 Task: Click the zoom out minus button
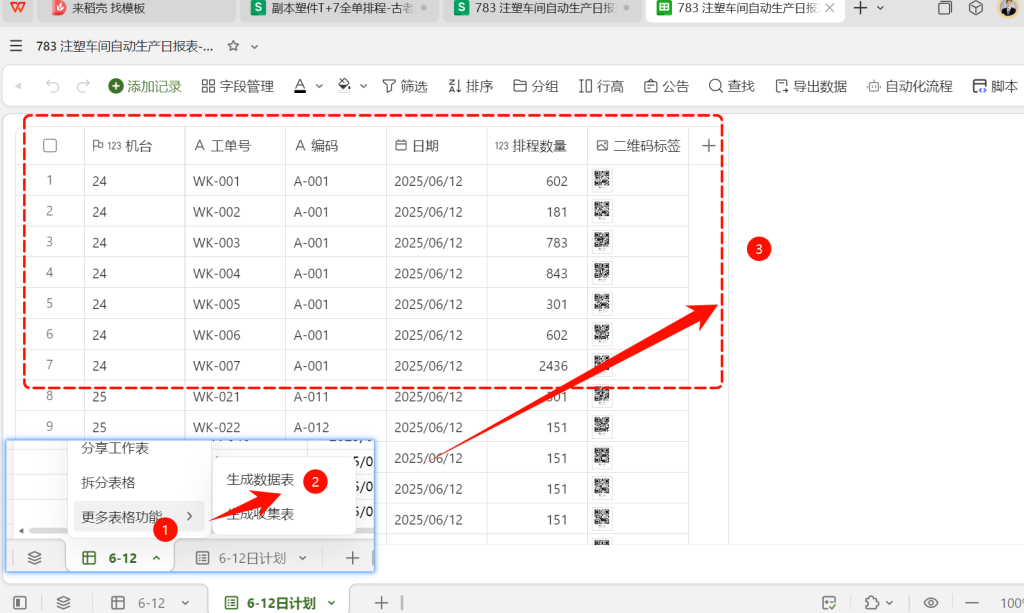(x=972, y=603)
